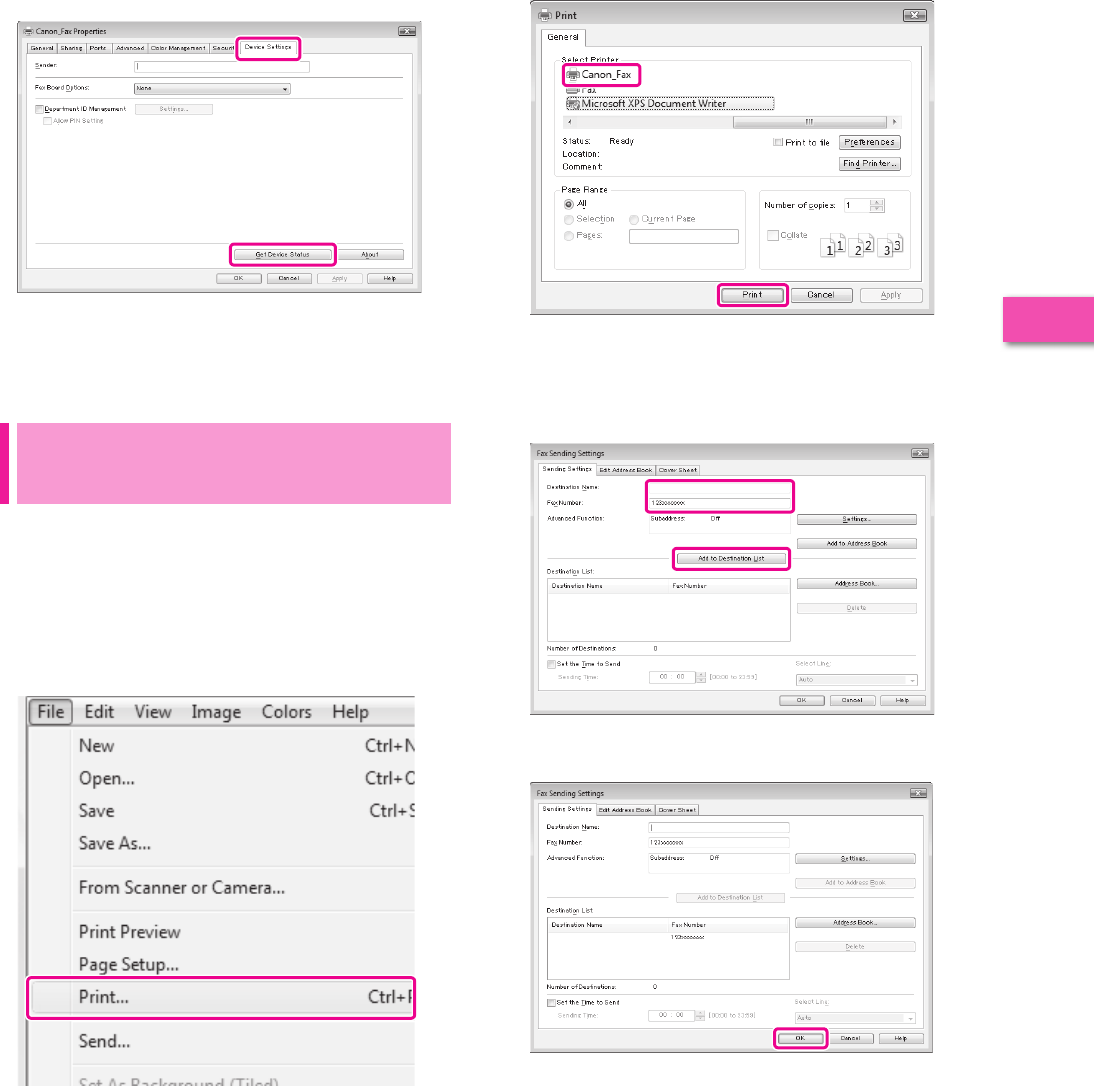Close the Print dialog window

pyautogui.click(x=915, y=15)
